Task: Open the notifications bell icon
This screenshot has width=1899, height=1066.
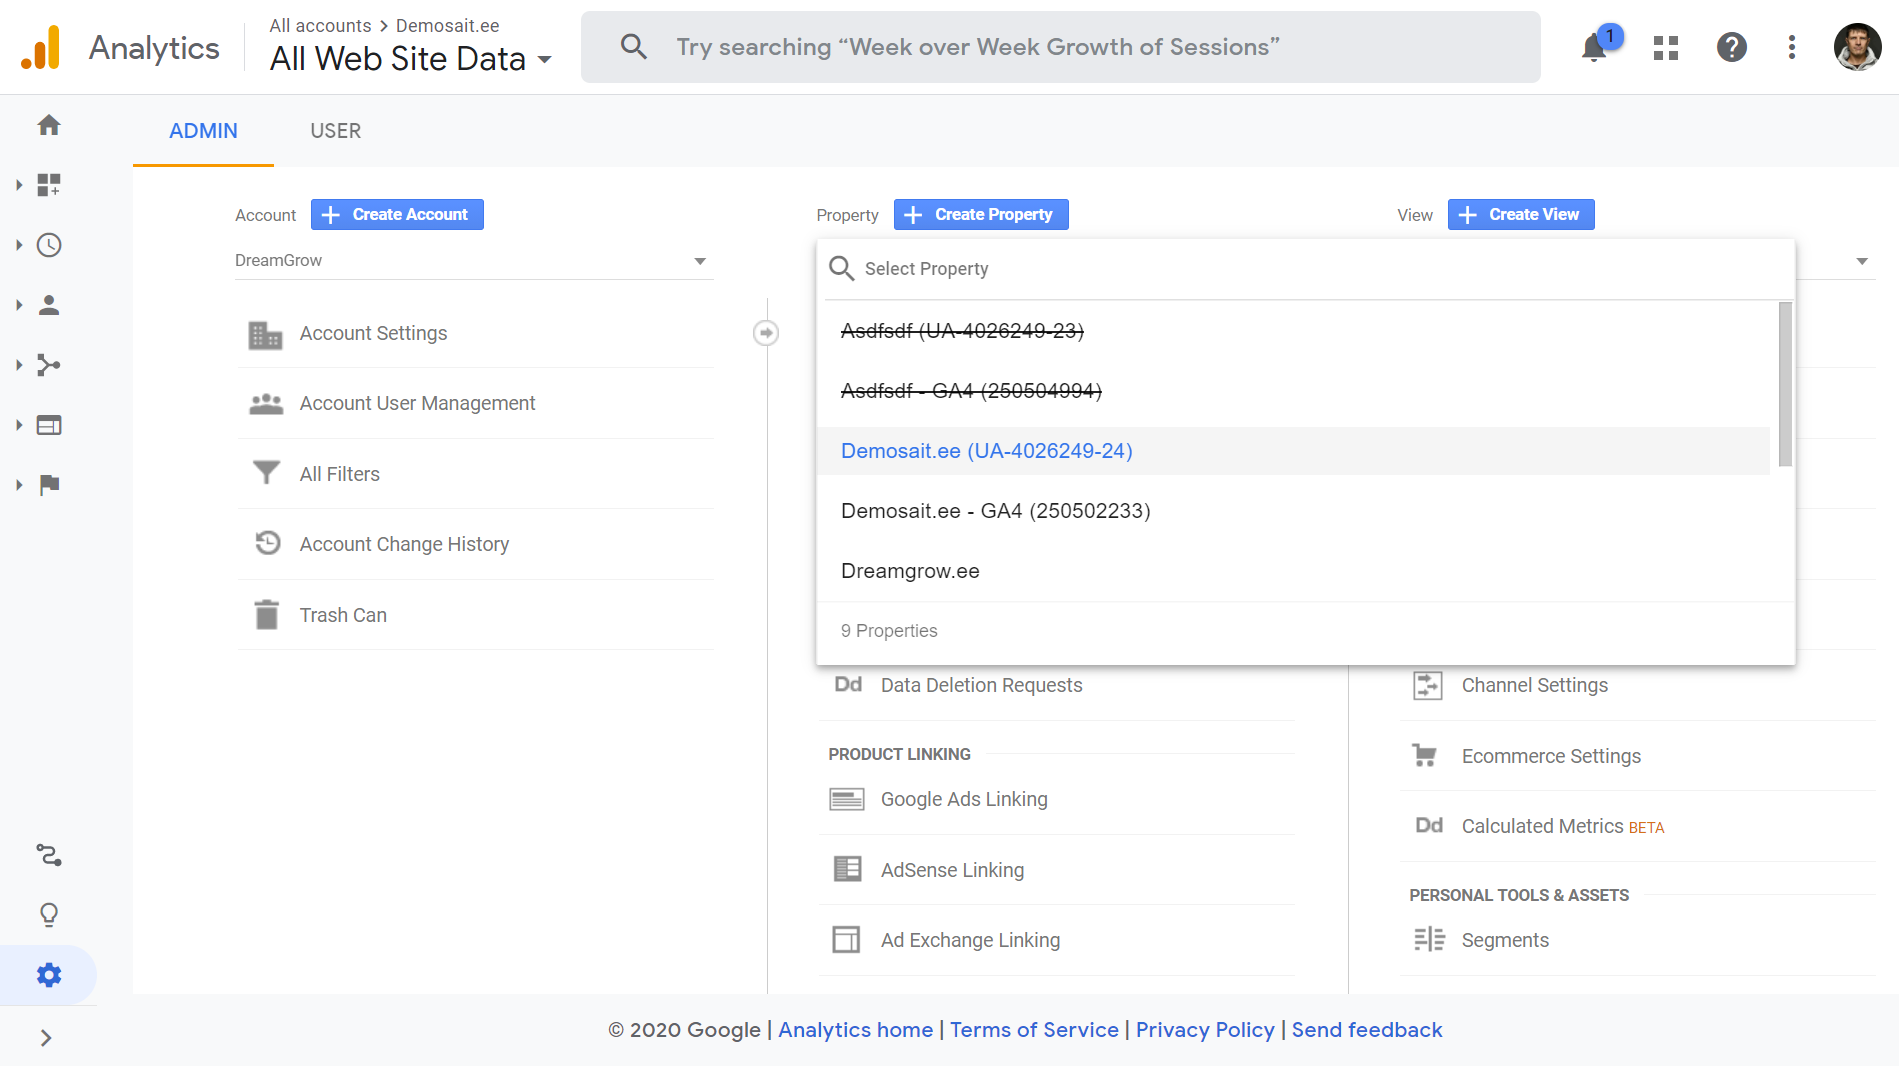Action: tap(1595, 47)
